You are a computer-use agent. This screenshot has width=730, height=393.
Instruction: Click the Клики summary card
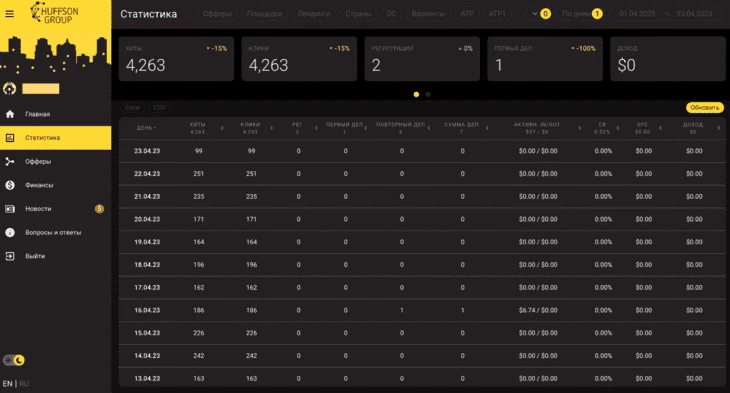299,59
